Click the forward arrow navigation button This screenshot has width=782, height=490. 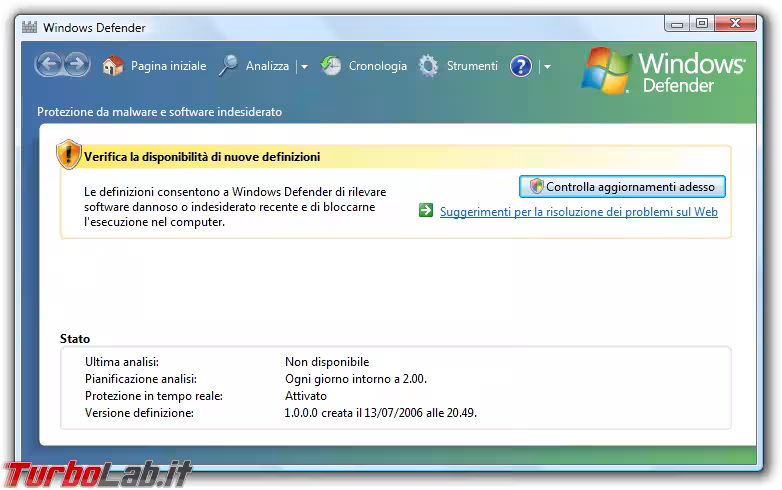[x=78, y=66]
